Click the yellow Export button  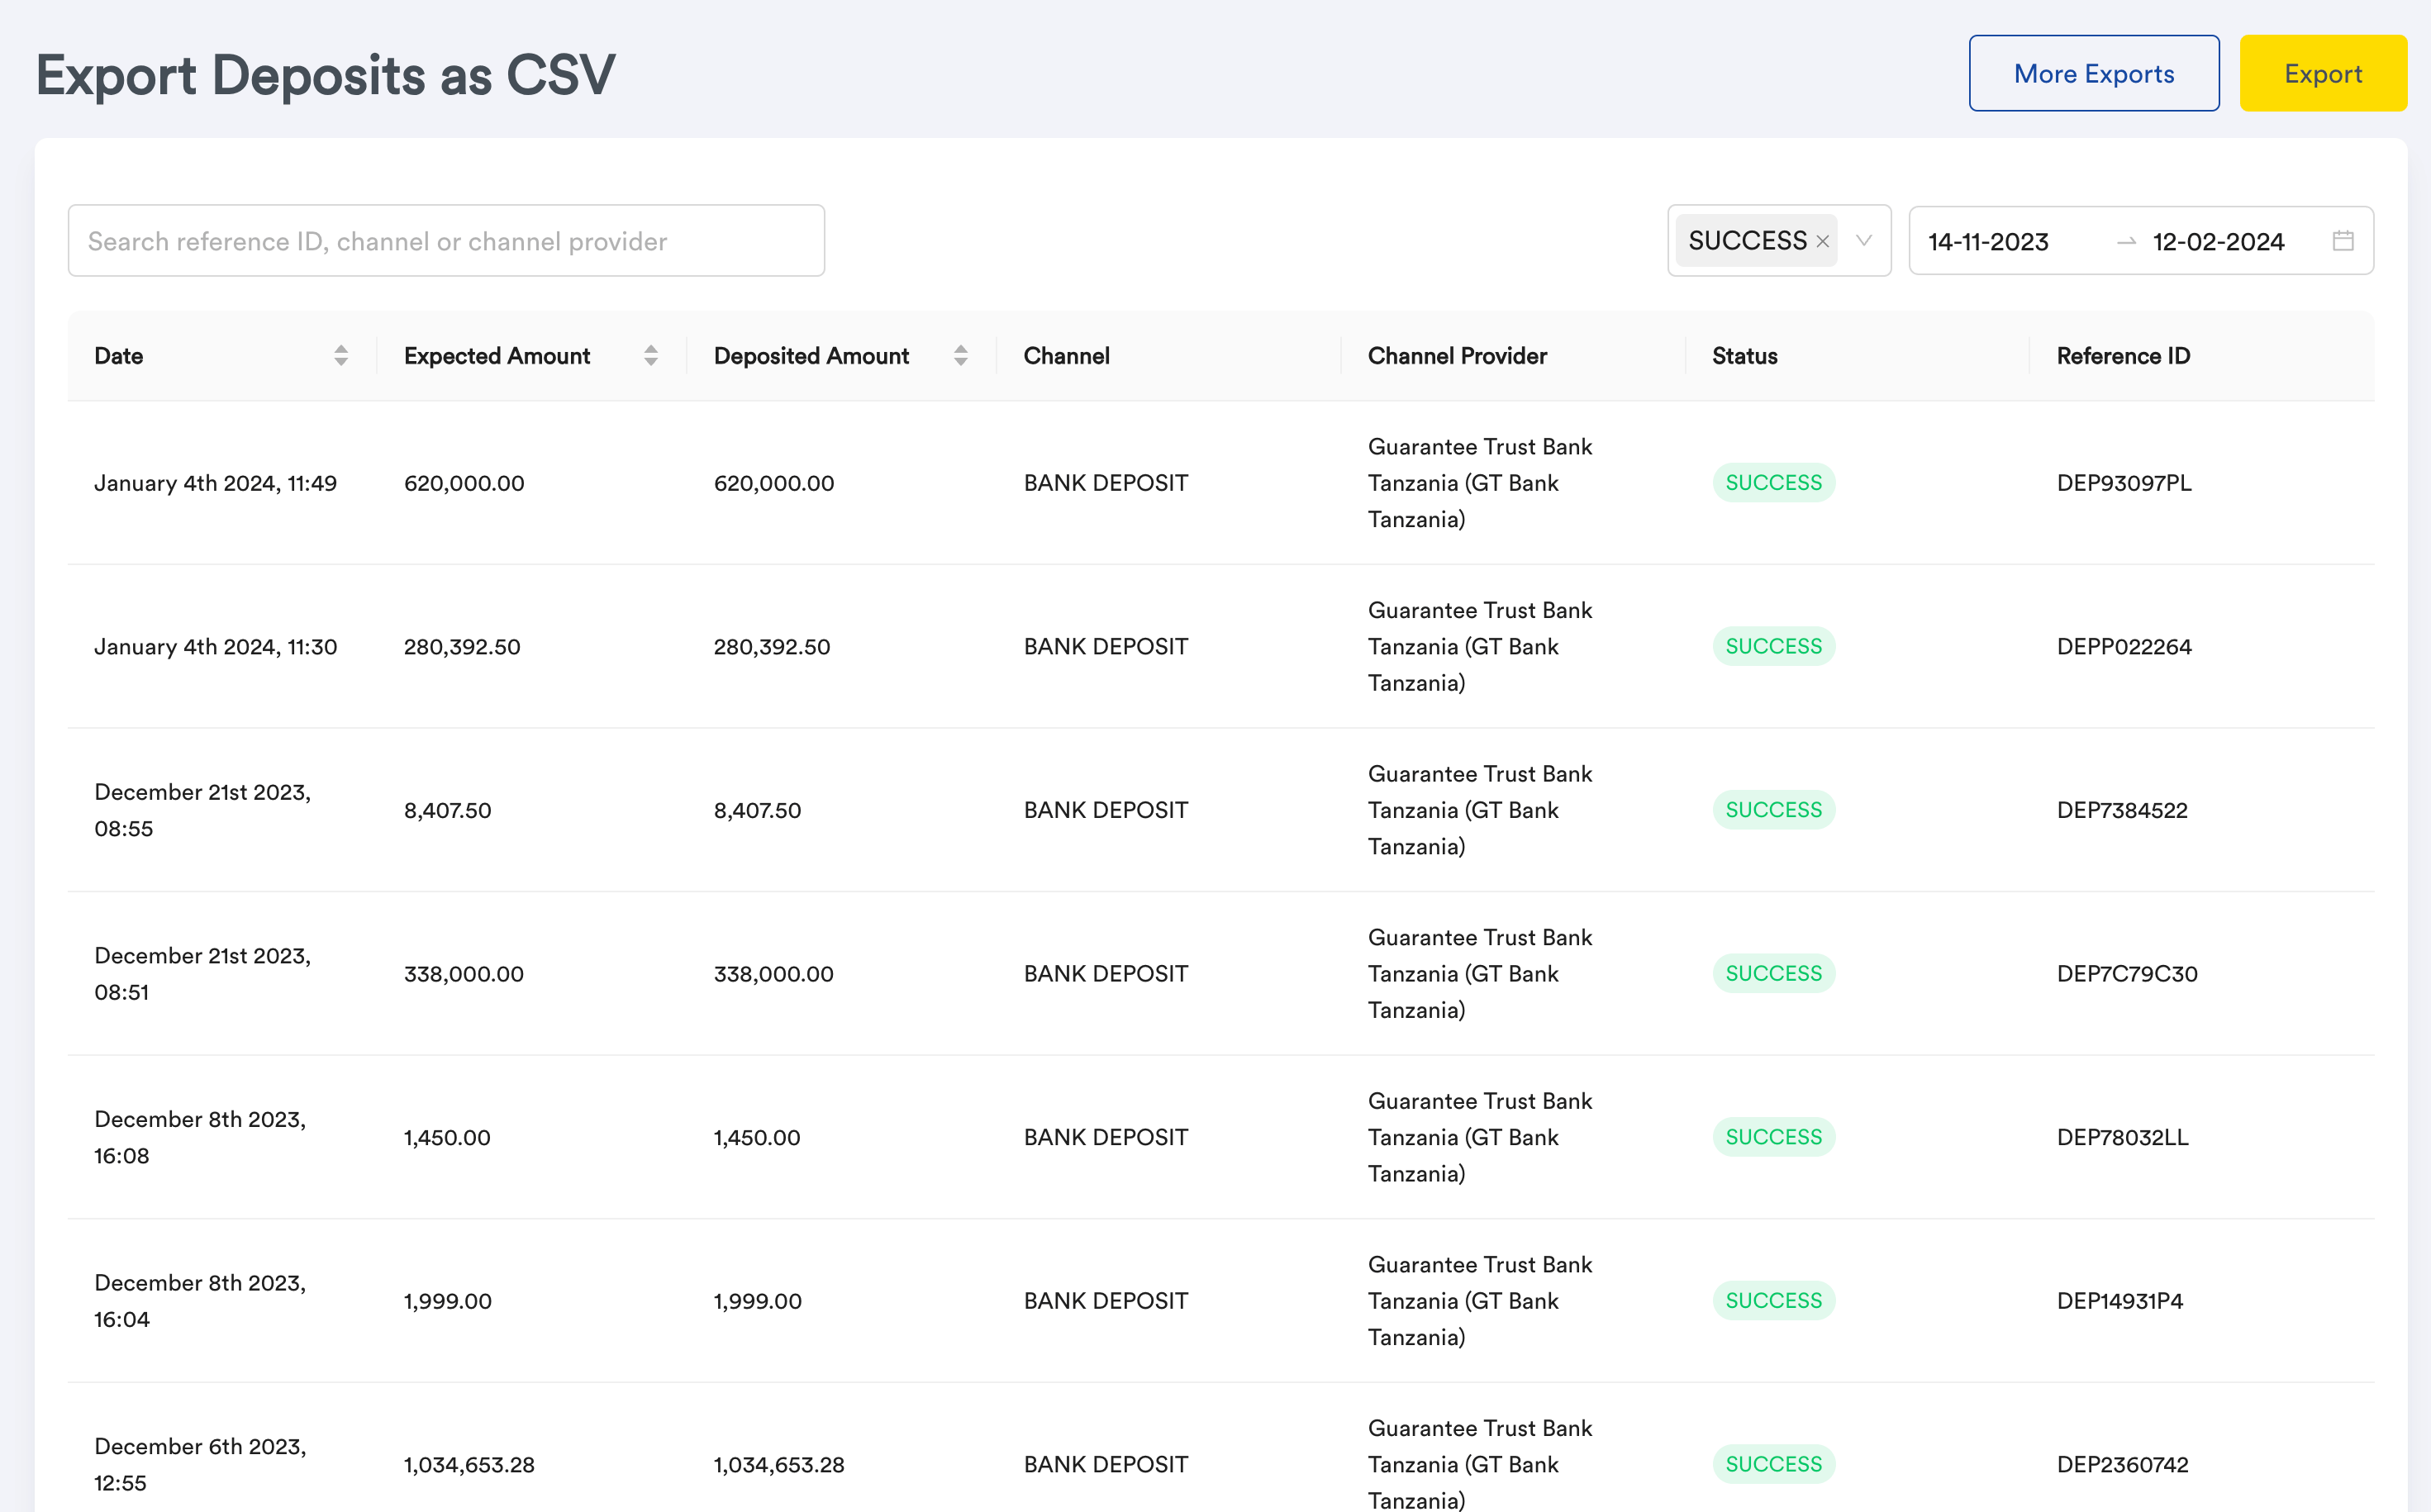click(x=2323, y=73)
